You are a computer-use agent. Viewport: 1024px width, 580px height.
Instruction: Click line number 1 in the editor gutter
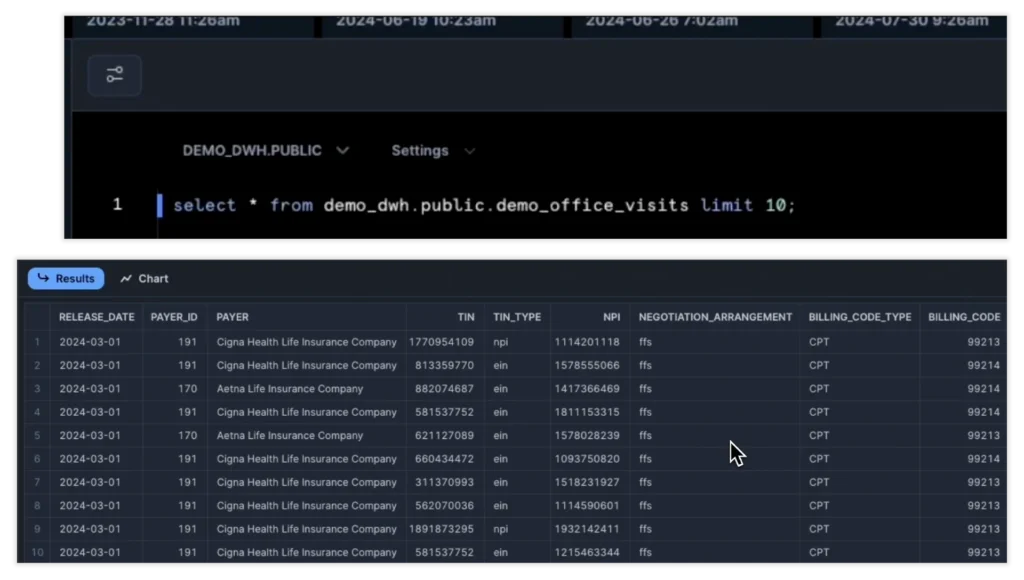coord(117,205)
